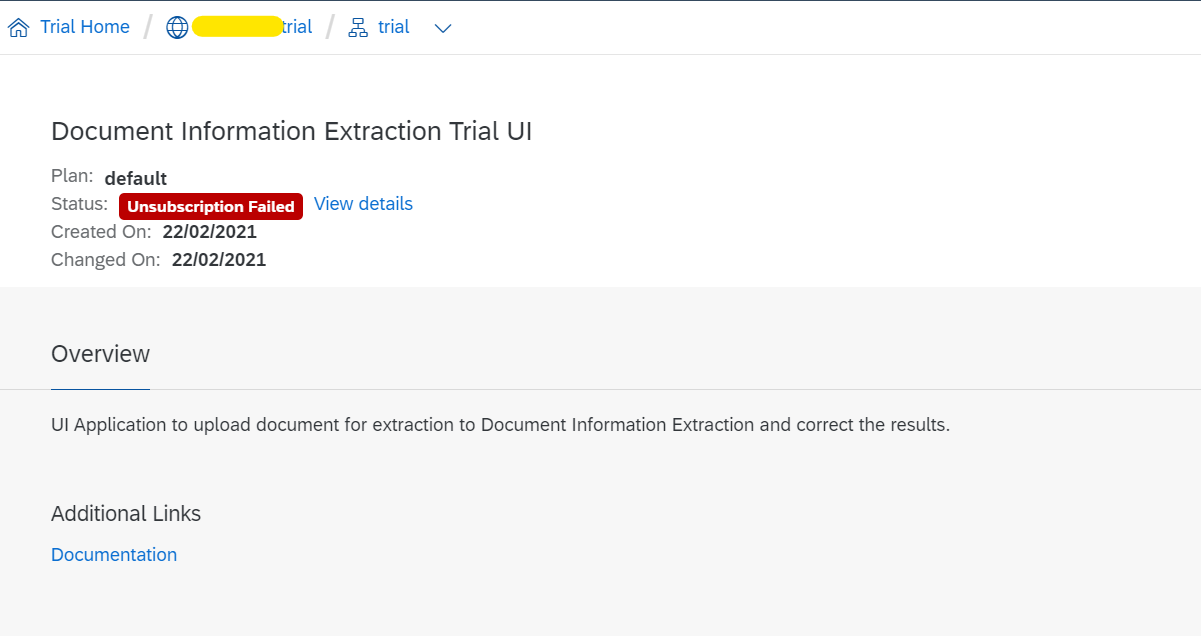Click the Status label
This screenshot has width=1201, height=636.
(x=80, y=204)
